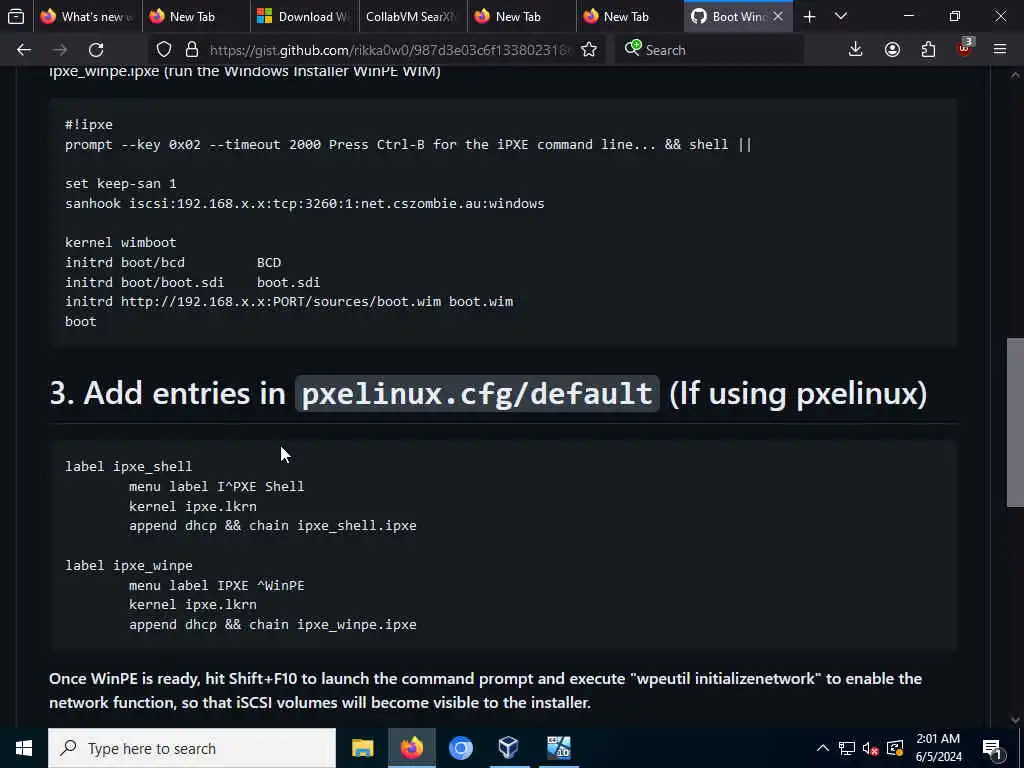
Task: Click the "set keep-san 1" code line
Action: (120, 184)
